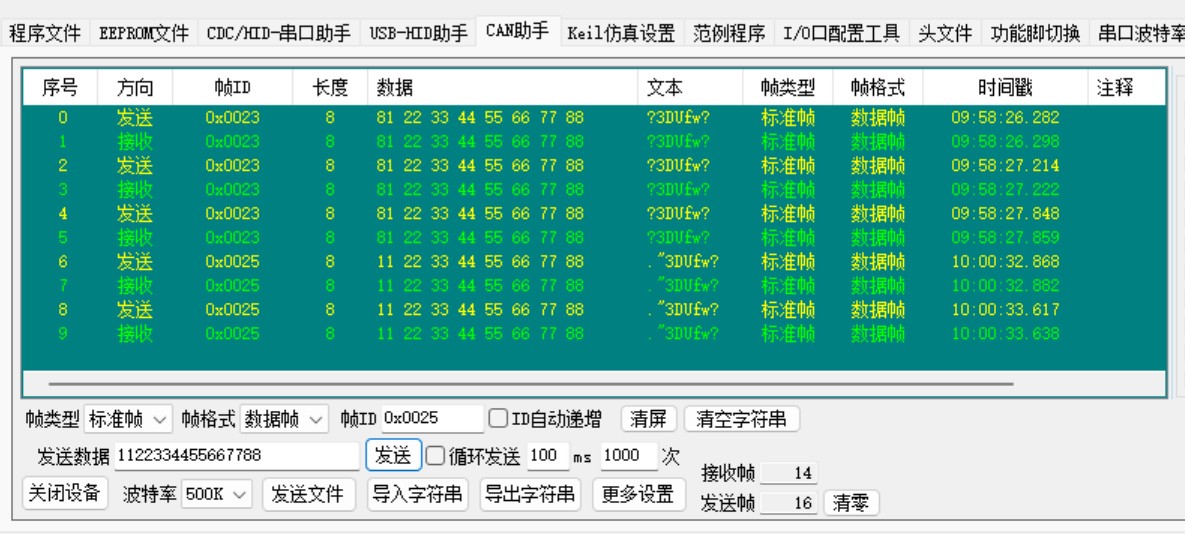Click the 清屏 button
The image size is (1185, 534).
[648, 418]
